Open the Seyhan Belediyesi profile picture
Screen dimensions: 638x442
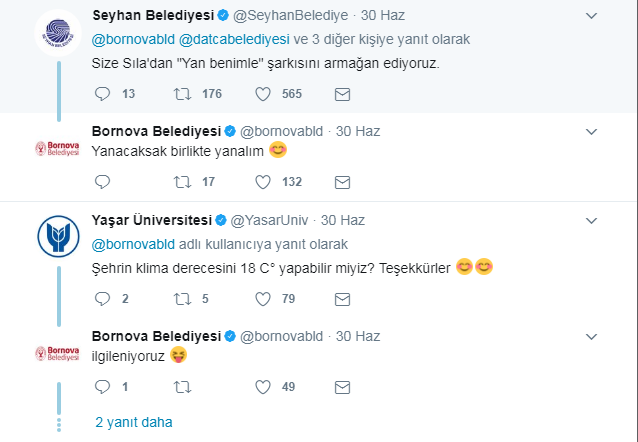pyautogui.click(x=58, y=33)
